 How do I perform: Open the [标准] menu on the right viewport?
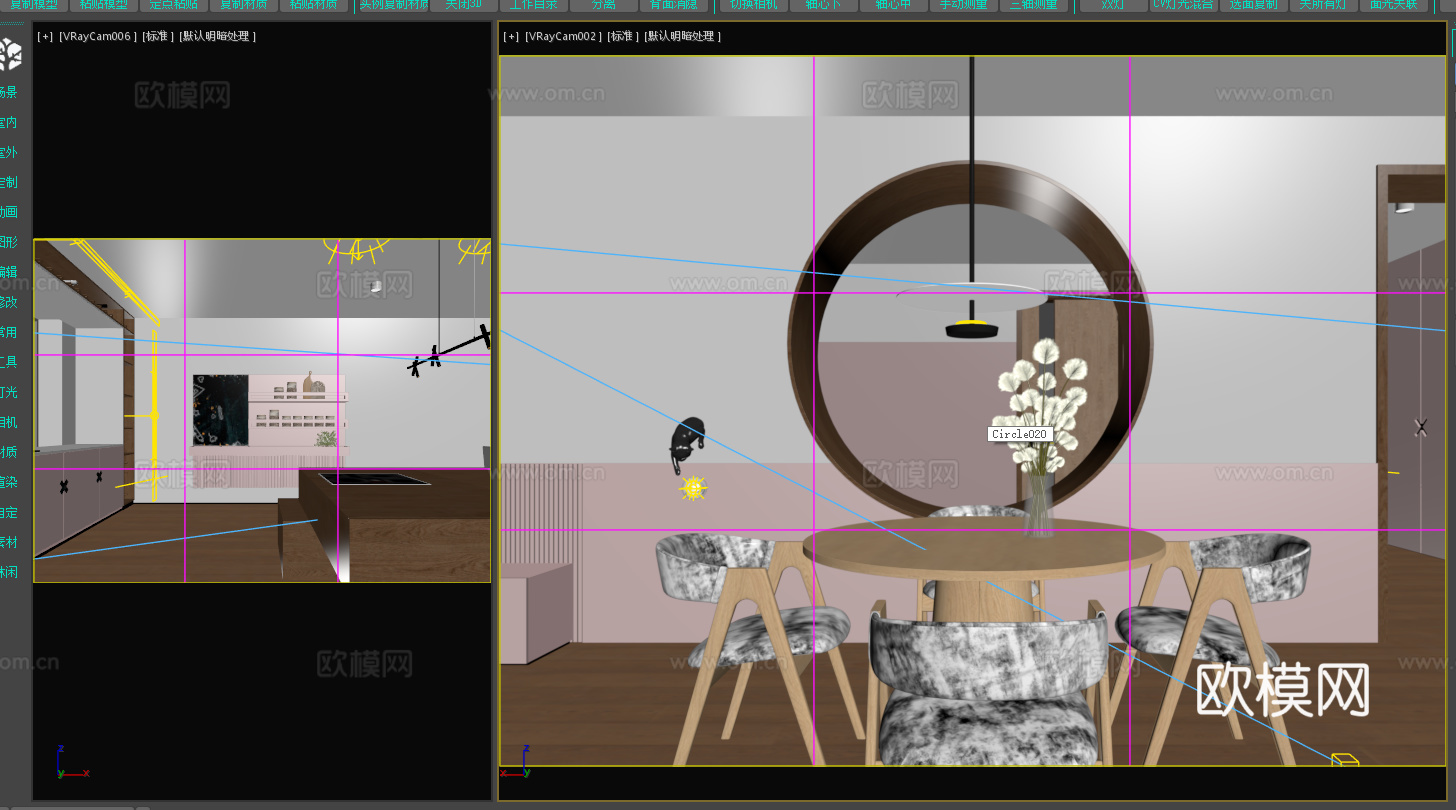click(621, 36)
